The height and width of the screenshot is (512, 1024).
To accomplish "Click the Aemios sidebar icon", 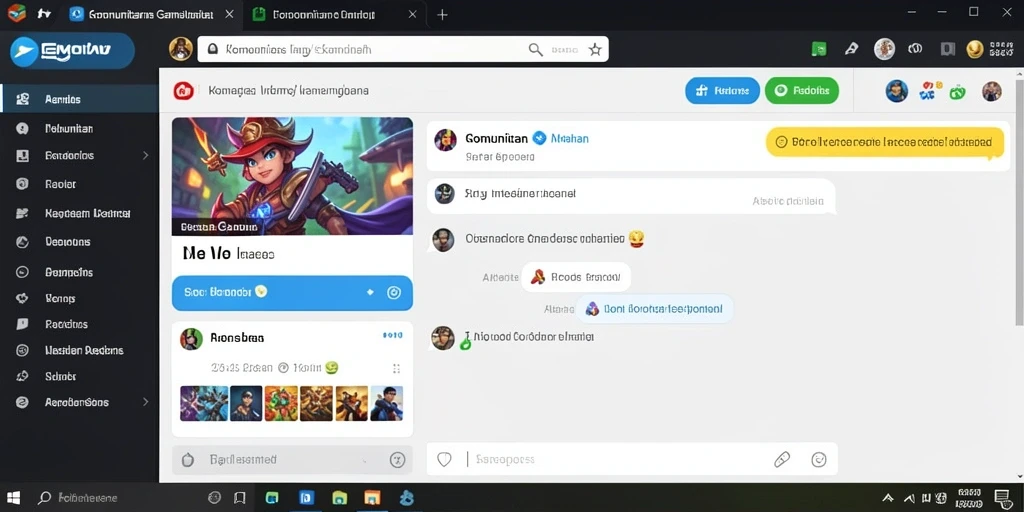I will 23,99.
